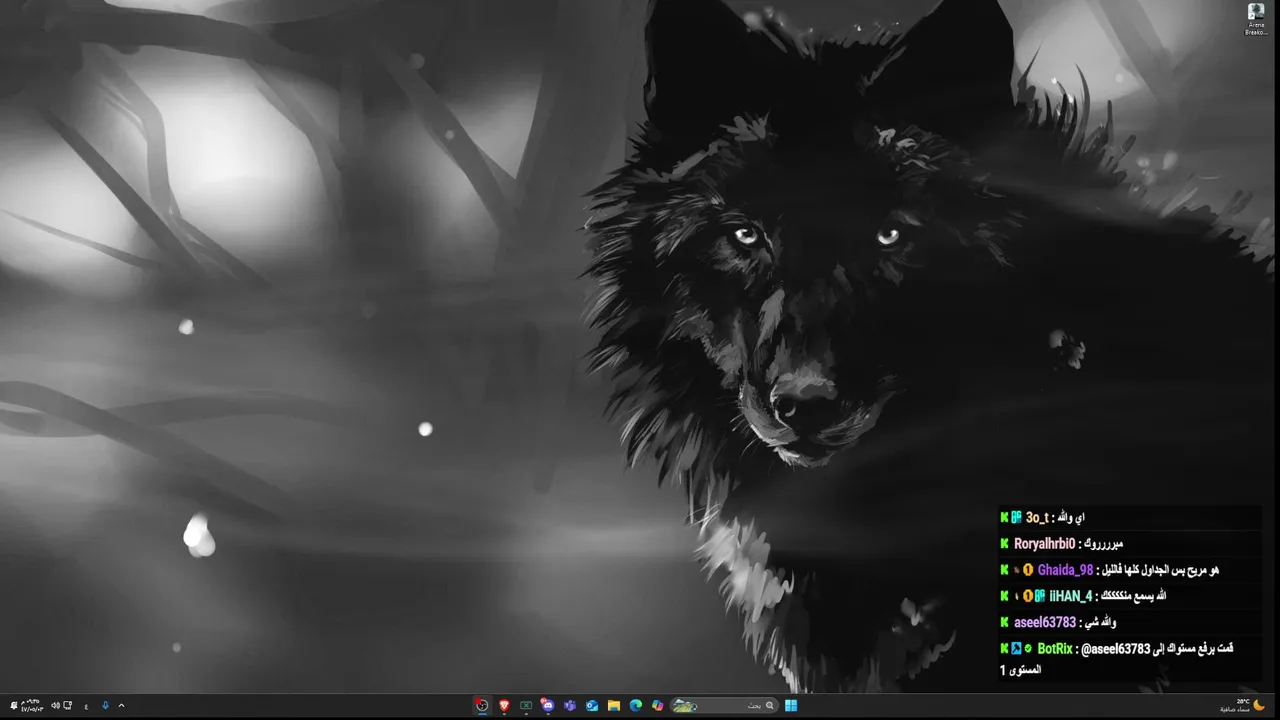Click BotRix username in chat
1280x720 pixels.
pyautogui.click(x=1055, y=648)
